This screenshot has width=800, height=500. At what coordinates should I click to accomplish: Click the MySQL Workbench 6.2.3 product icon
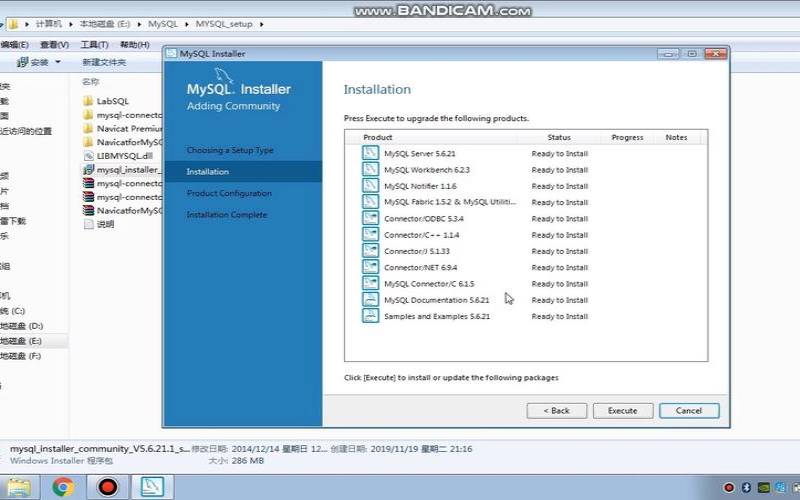[370, 169]
